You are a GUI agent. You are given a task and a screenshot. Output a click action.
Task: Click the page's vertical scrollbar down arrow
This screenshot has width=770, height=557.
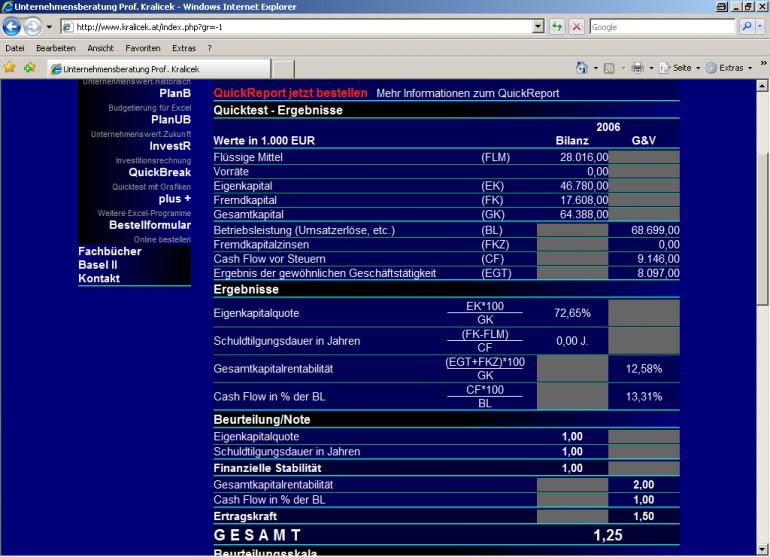tap(762, 549)
